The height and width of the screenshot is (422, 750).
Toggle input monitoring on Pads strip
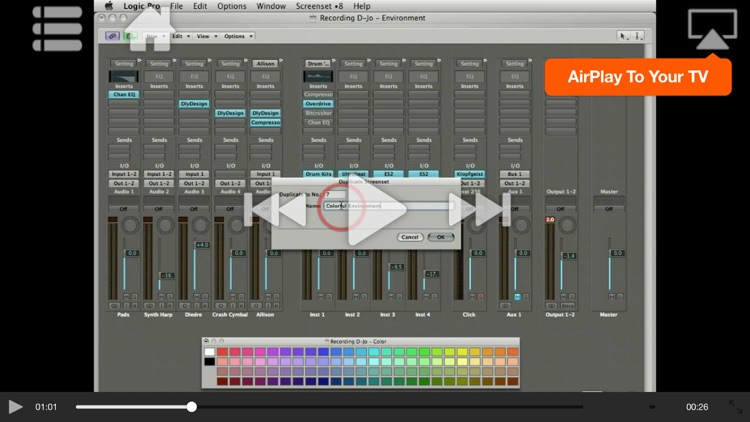[127, 305]
